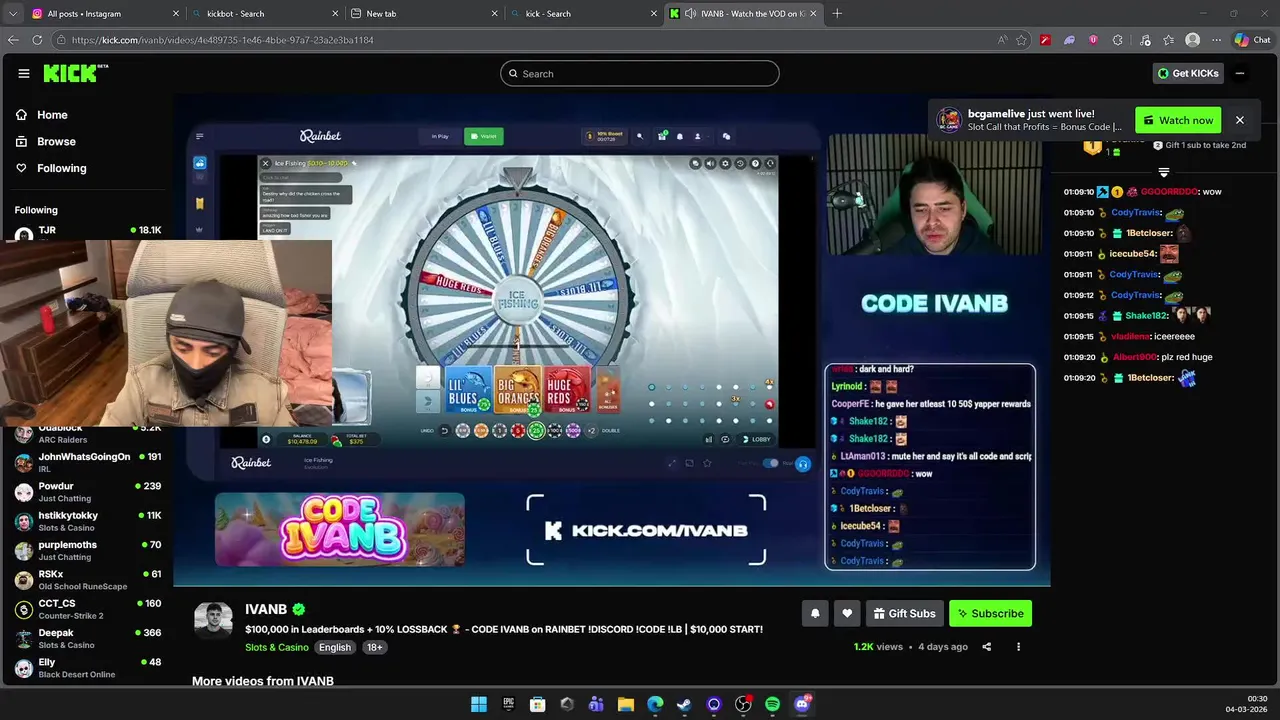Screen dimensions: 1280x720
Task: Open Steam from taskbar
Action: click(x=684, y=704)
